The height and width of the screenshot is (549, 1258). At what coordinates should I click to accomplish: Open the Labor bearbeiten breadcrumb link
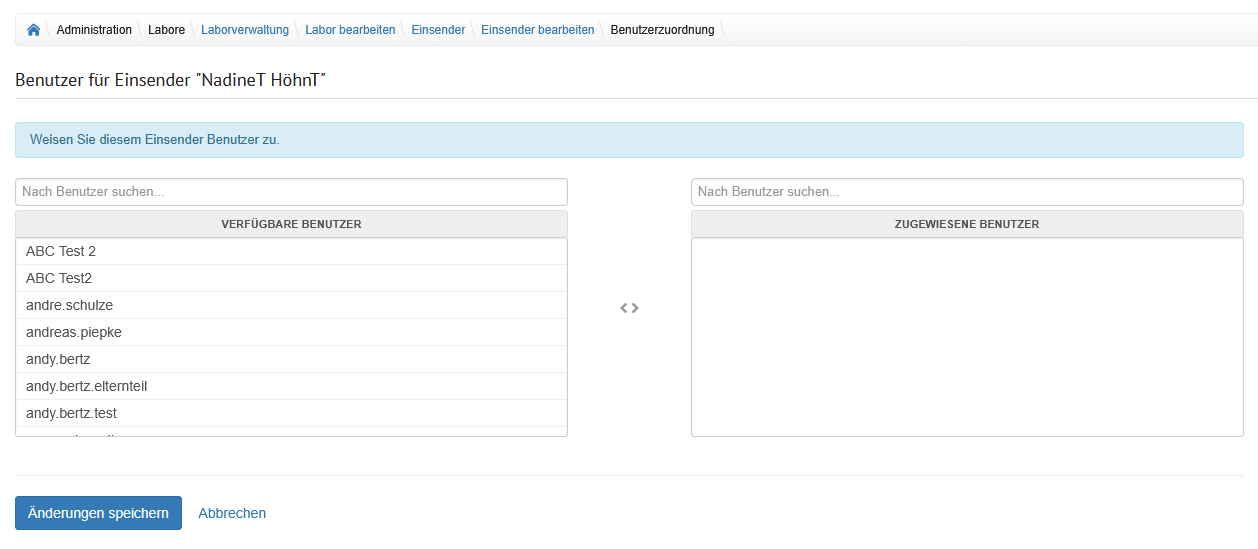[x=350, y=30]
